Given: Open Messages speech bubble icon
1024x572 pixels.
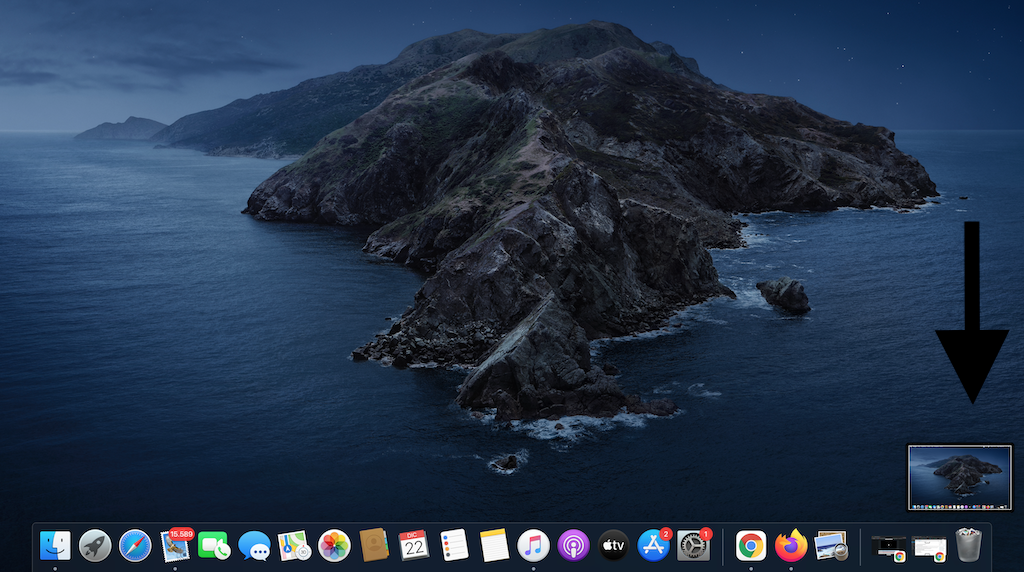Looking at the screenshot, I should [x=254, y=545].
